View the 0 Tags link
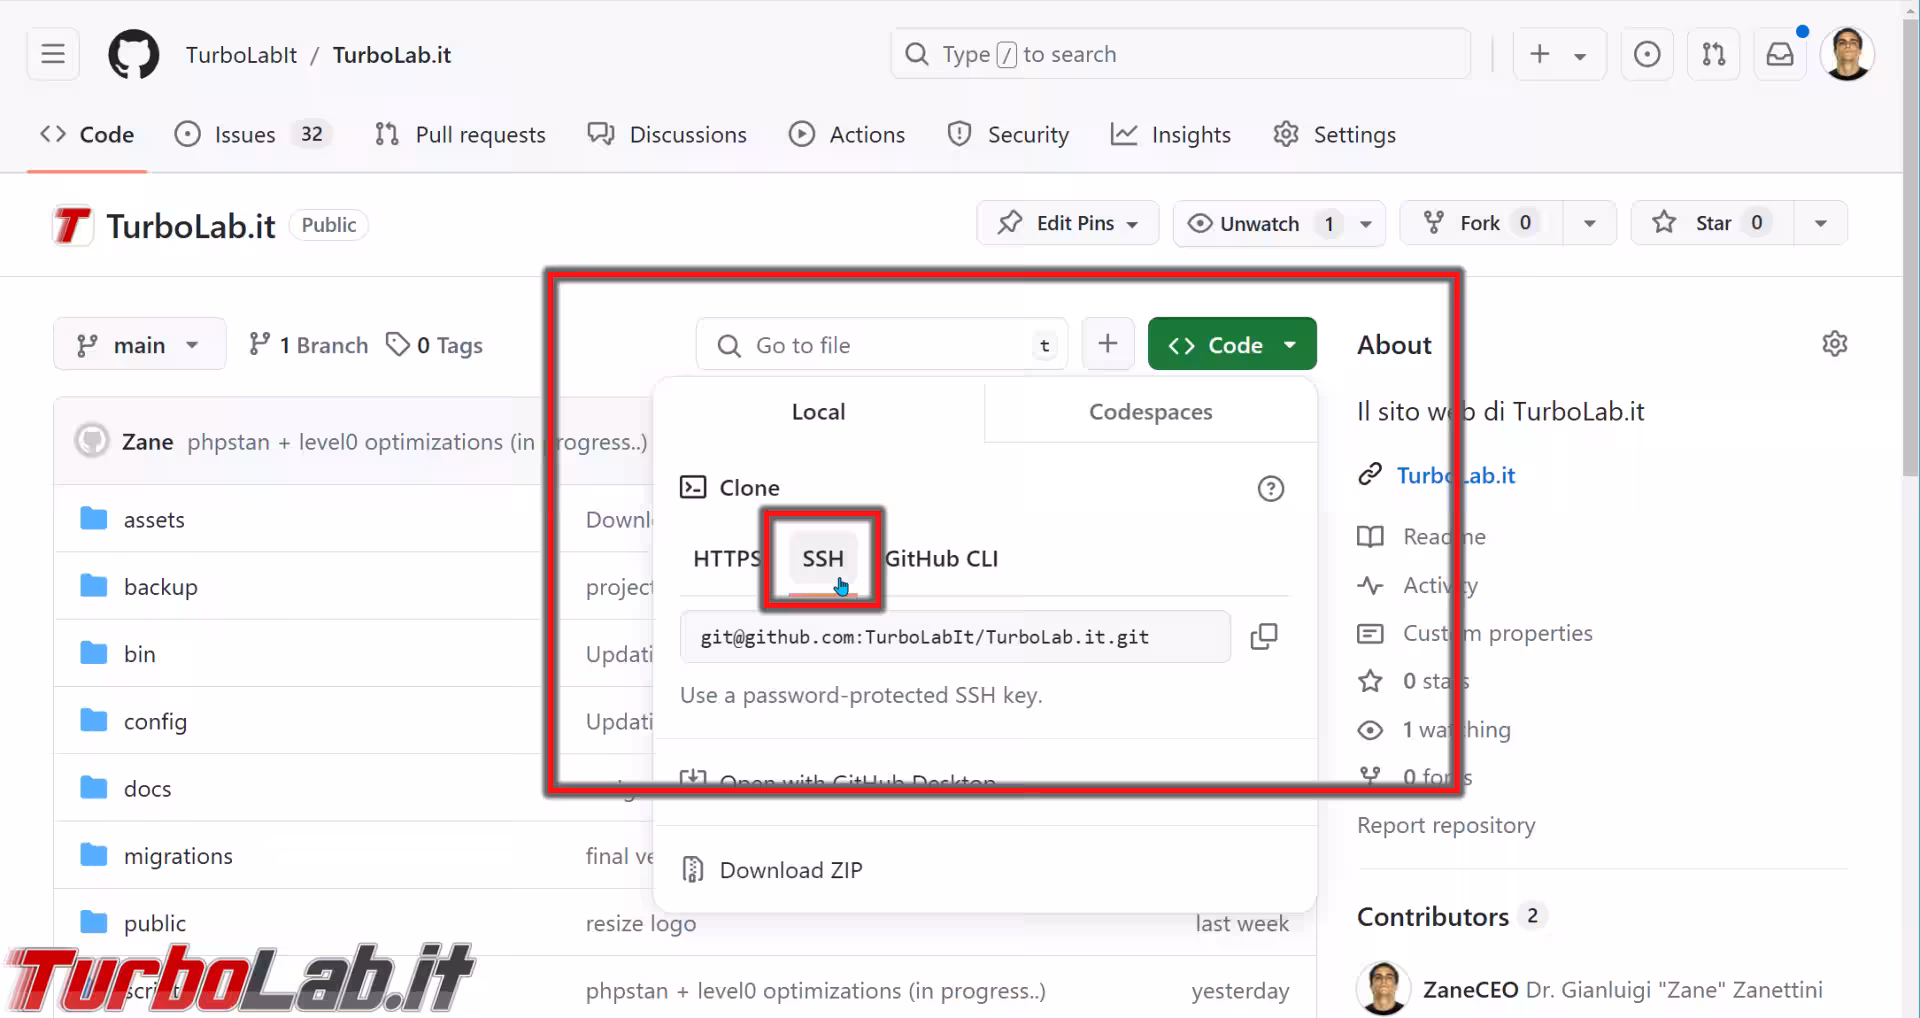This screenshot has width=1920, height=1018. pos(435,345)
